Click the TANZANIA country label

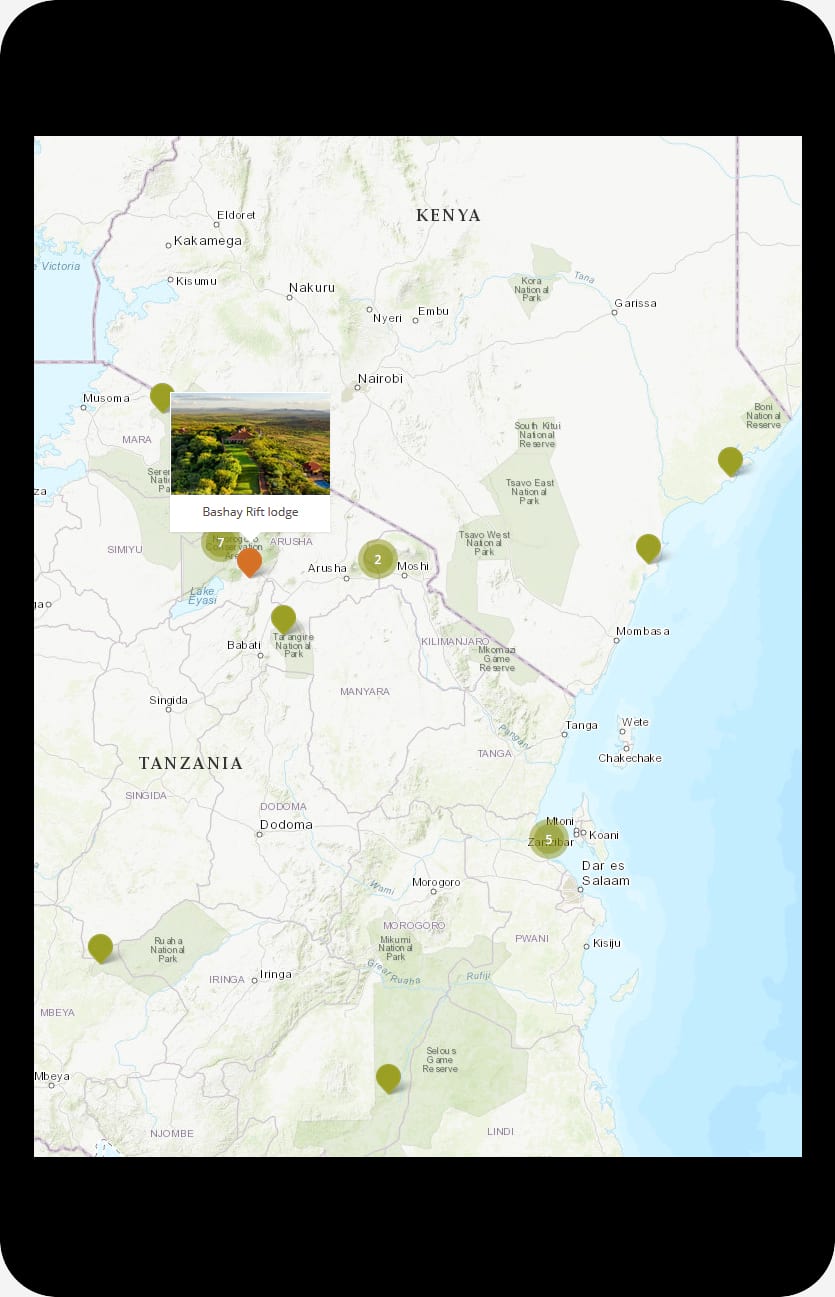coord(190,763)
